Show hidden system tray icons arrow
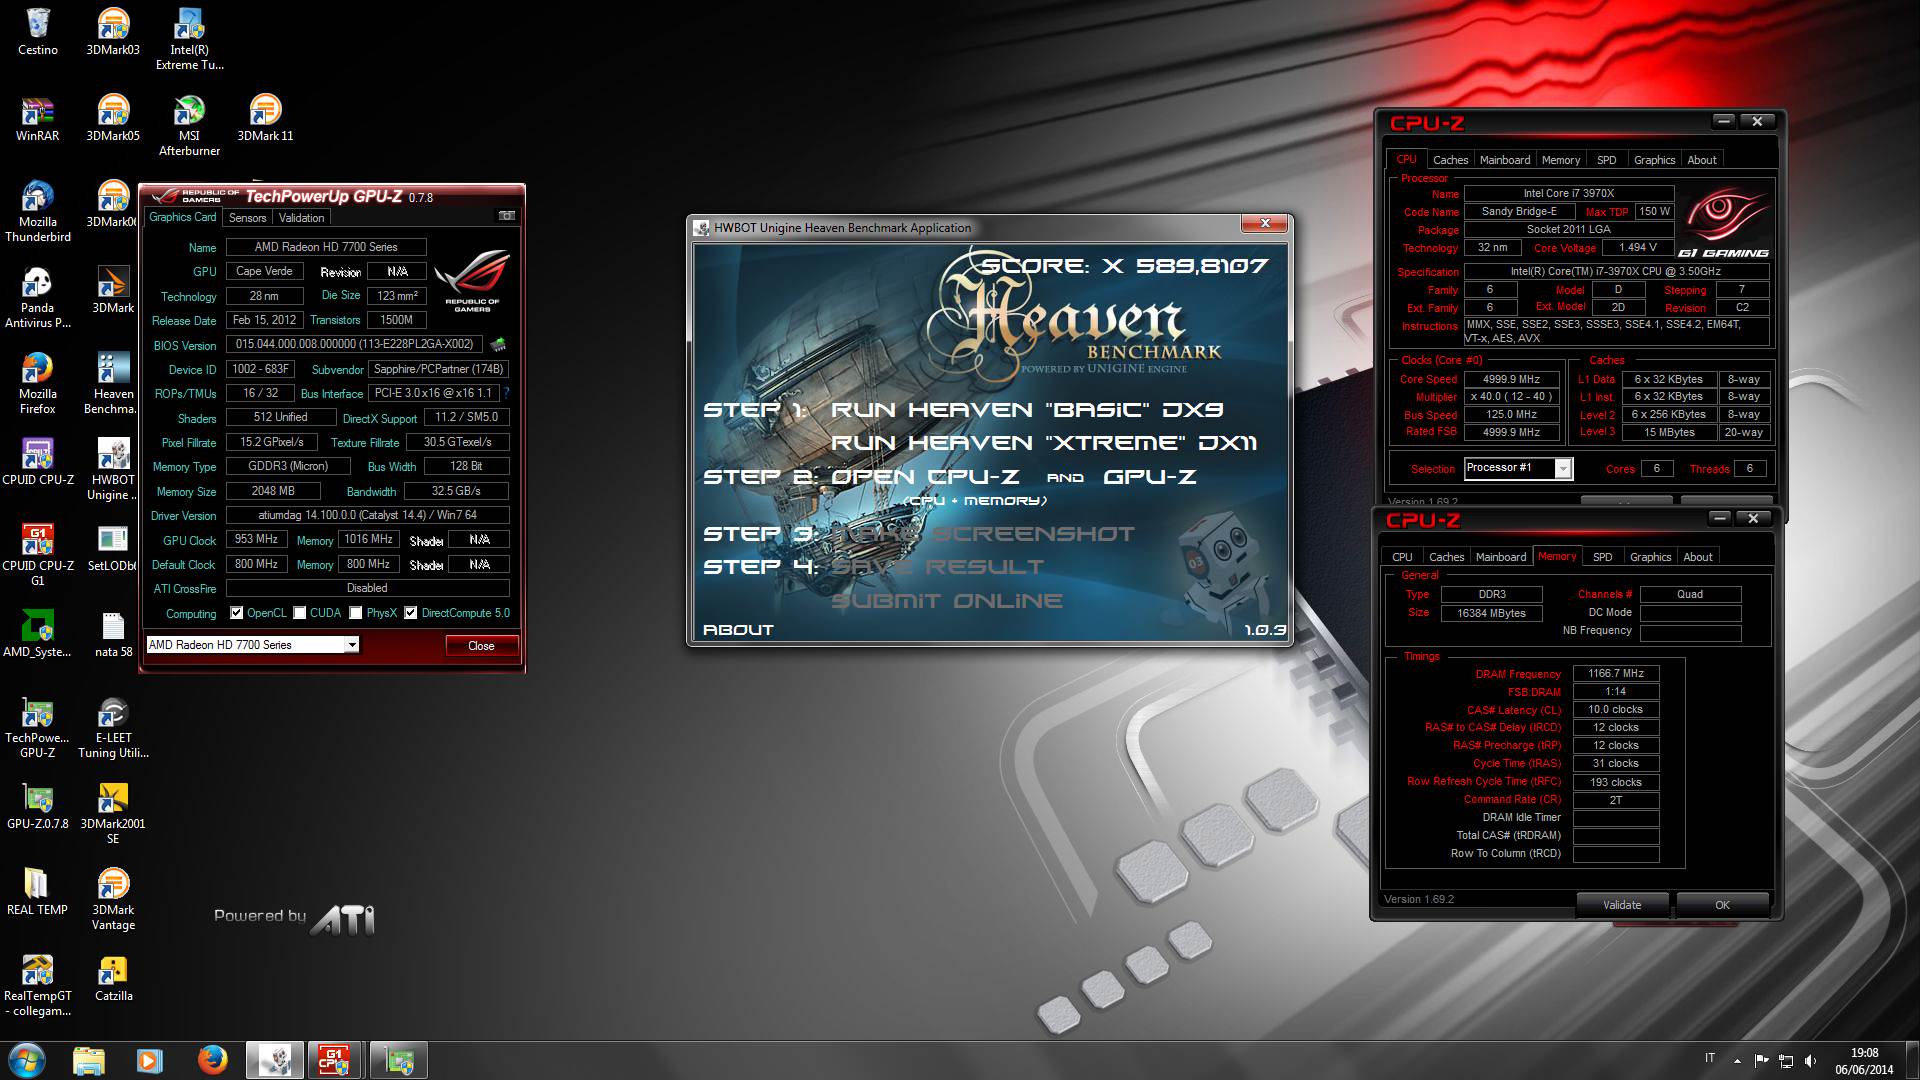 pyautogui.click(x=1737, y=1060)
